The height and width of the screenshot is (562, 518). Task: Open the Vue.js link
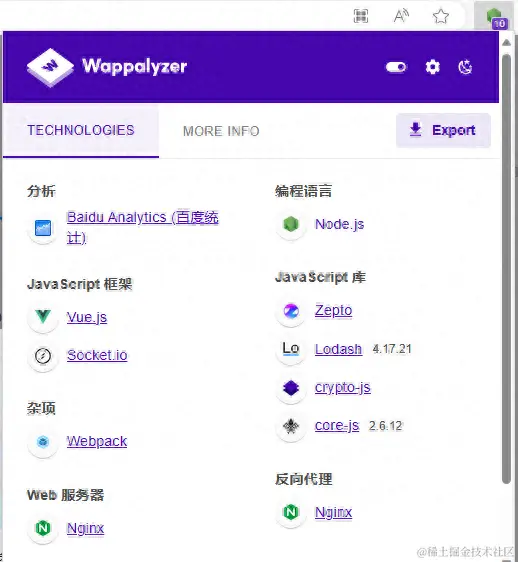(87, 318)
